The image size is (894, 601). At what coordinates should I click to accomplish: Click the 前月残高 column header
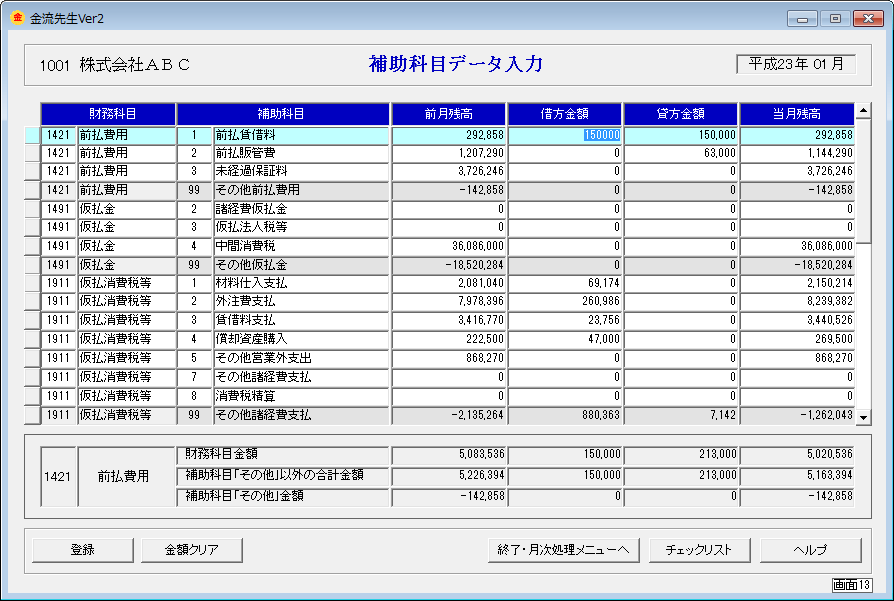point(448,114)
